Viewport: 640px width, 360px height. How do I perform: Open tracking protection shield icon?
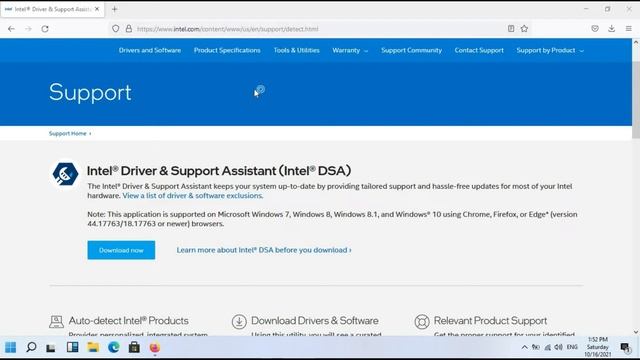coord(116,29)
